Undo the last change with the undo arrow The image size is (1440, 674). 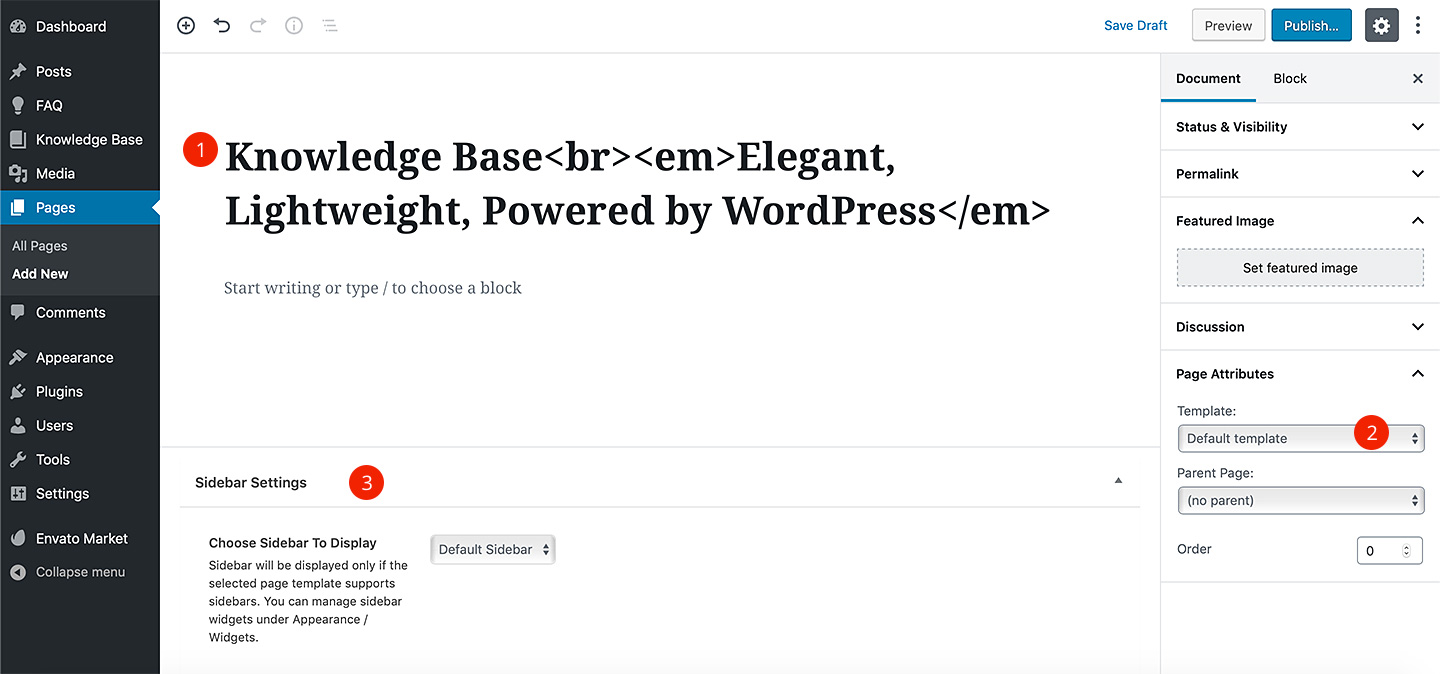tap(222, 26)
